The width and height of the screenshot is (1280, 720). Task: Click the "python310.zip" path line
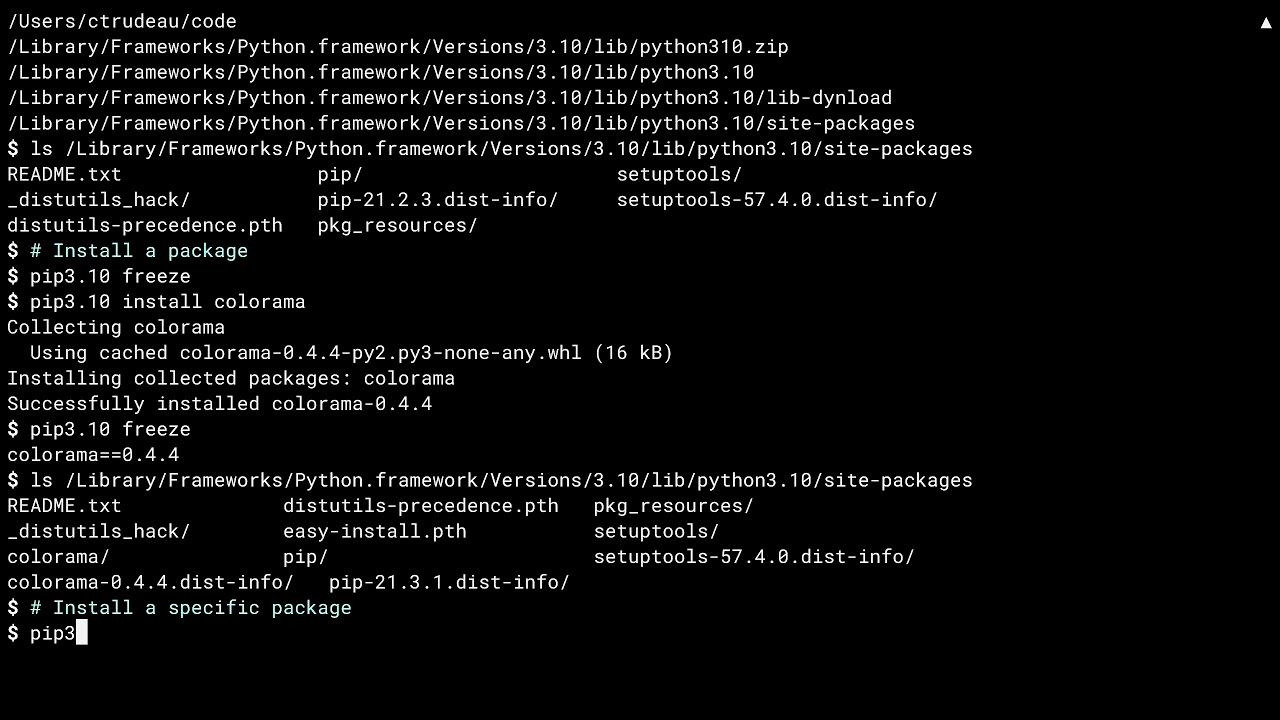tap(398, 47)
